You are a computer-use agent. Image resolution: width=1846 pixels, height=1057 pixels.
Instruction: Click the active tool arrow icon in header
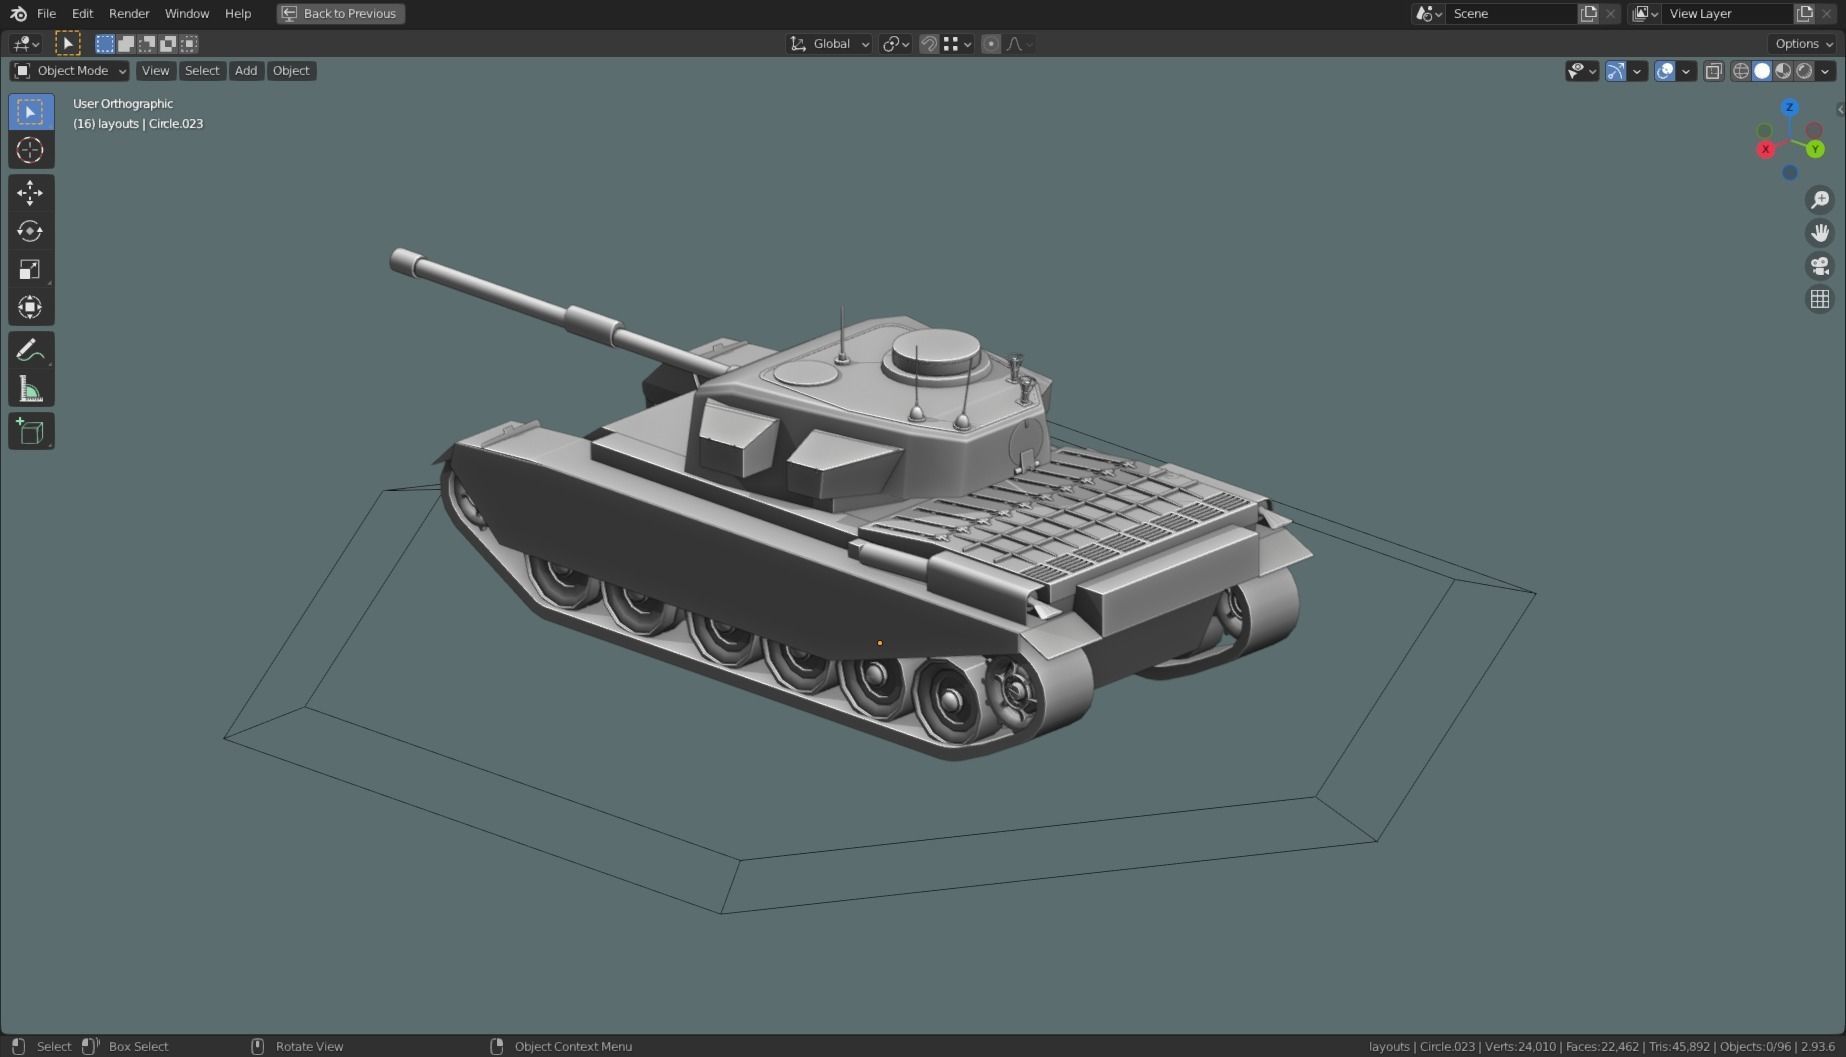(x=67, y=43)
